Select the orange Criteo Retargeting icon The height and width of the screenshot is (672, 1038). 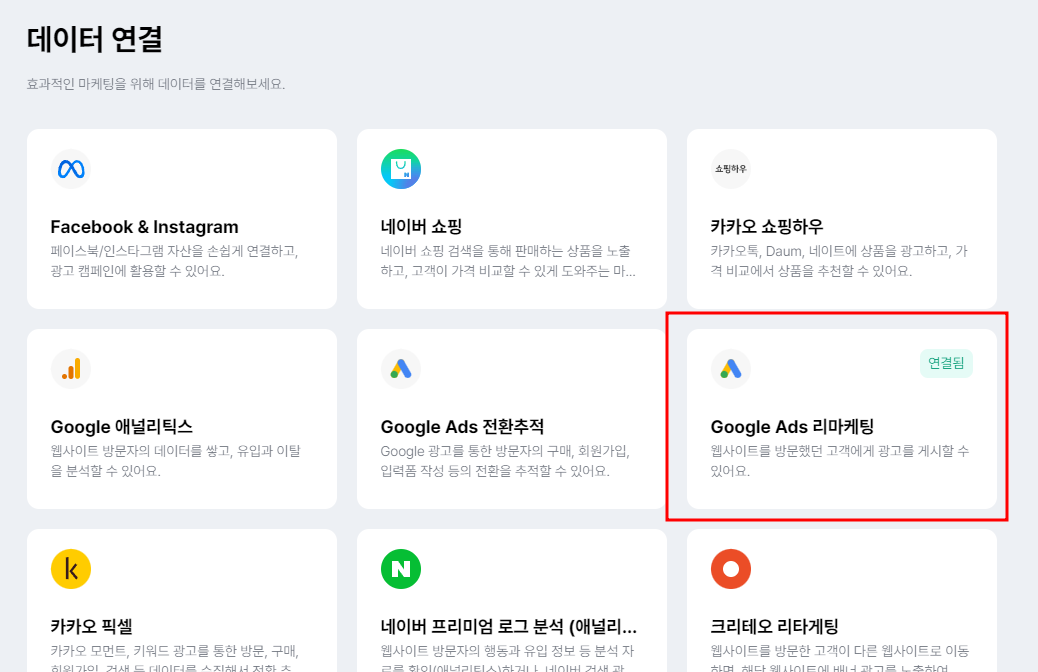(x=730, y=568)
